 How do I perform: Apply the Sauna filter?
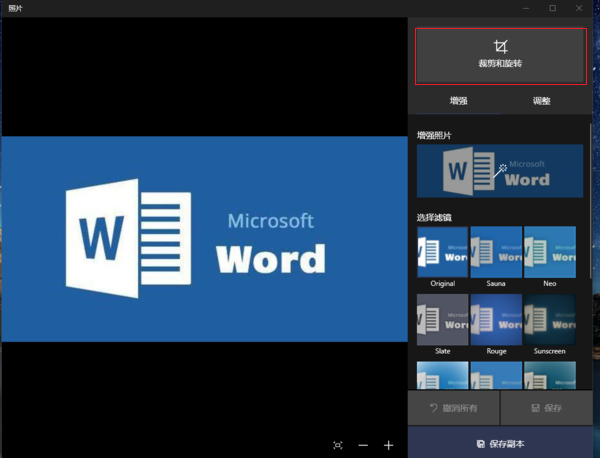496,252
